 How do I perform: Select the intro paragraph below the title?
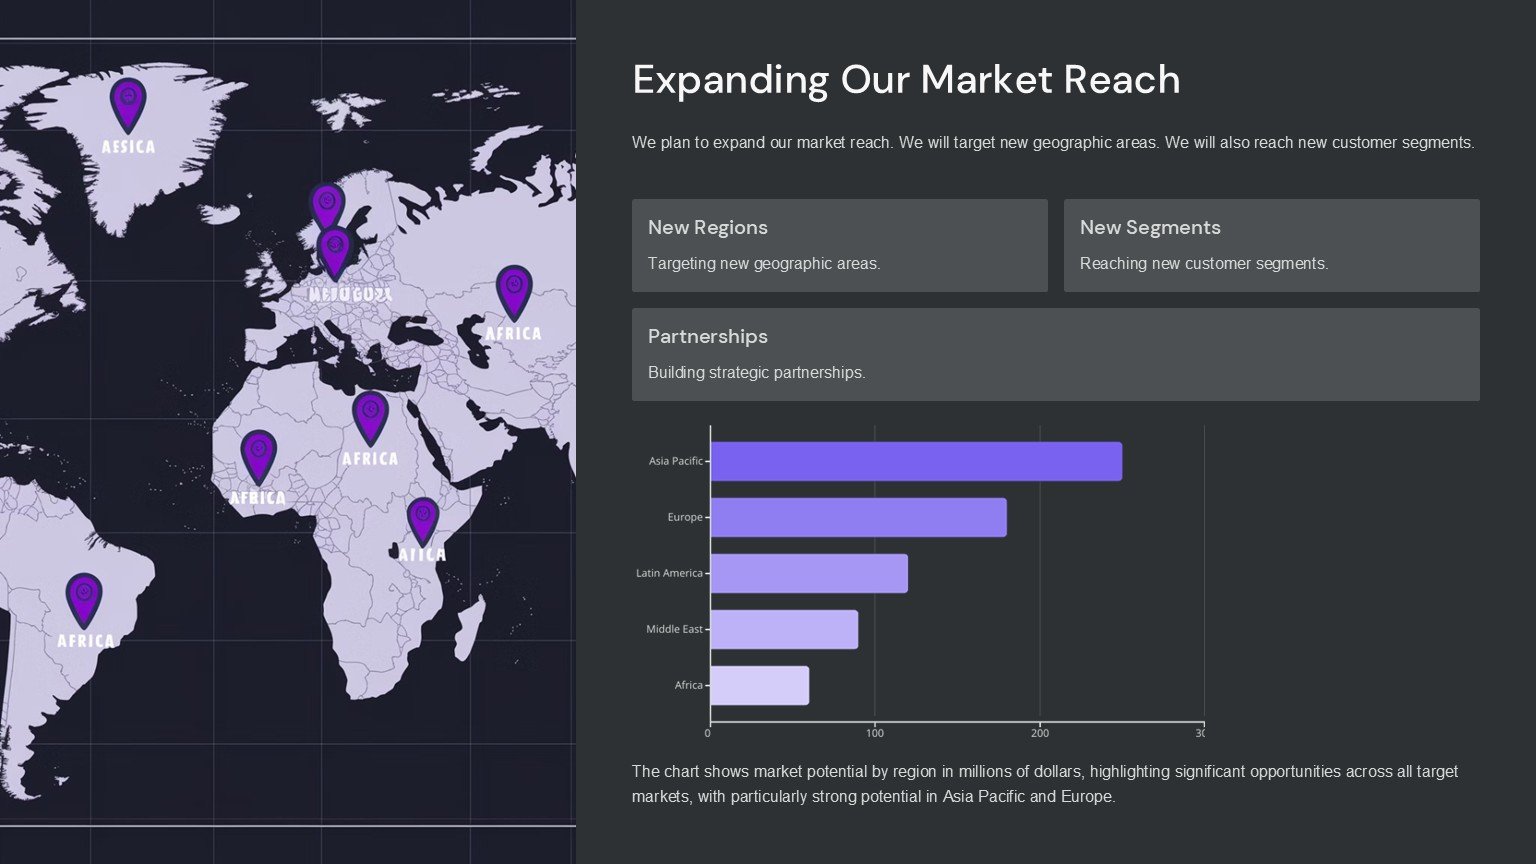[x=1052, y=143]
